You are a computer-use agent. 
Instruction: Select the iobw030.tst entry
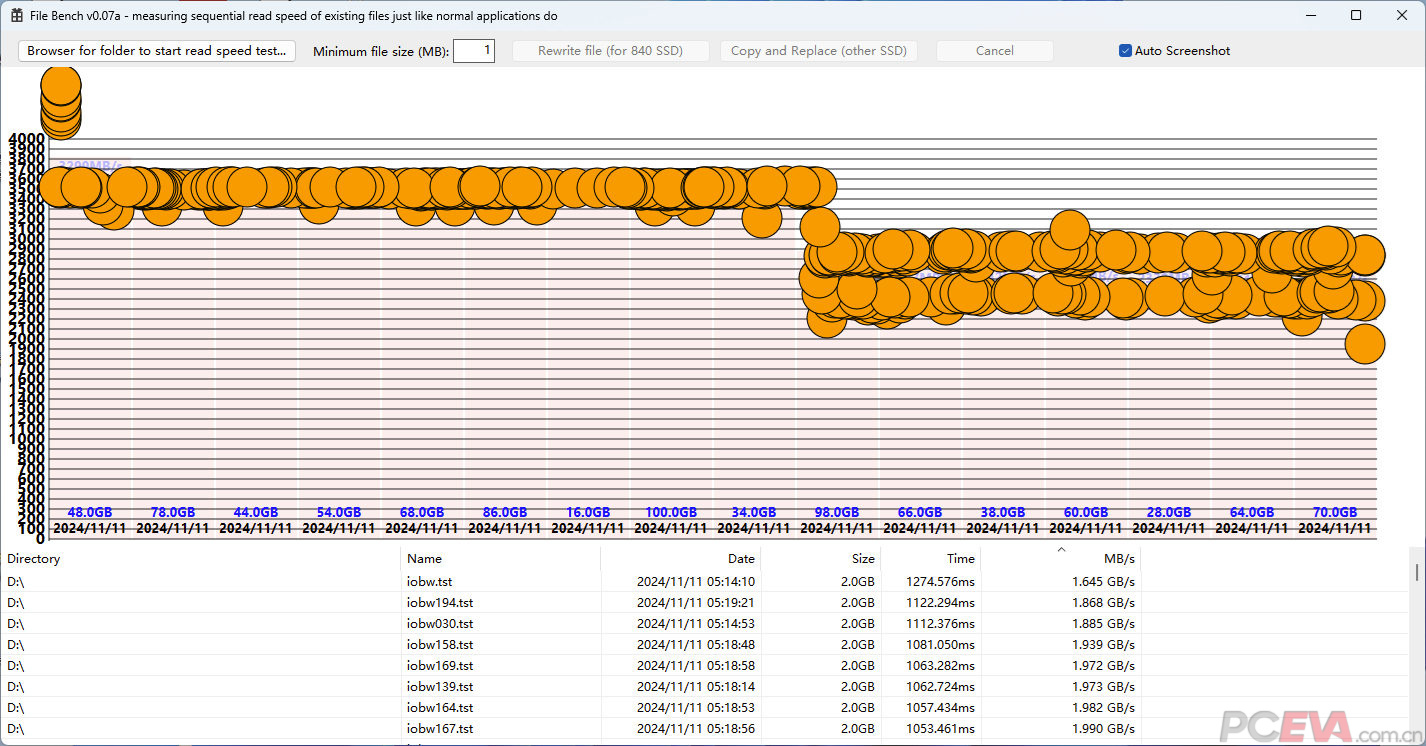[440, 623]
